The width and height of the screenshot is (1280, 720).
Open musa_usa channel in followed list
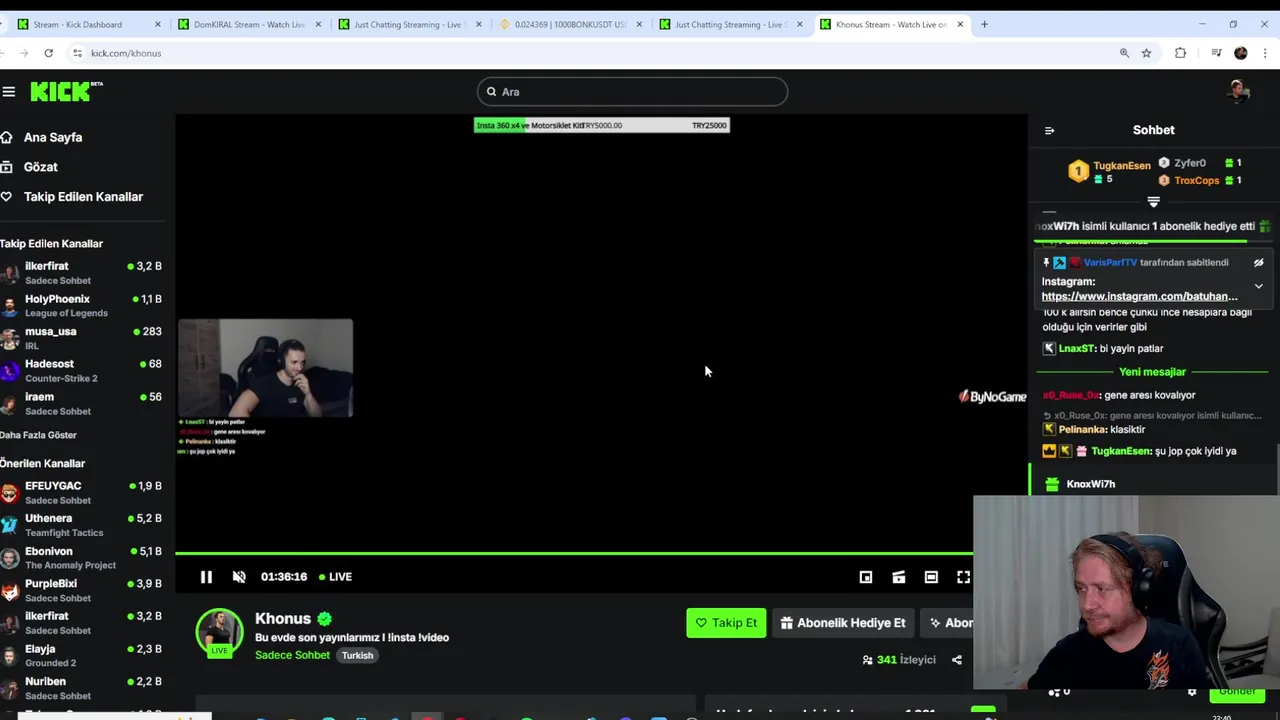tap(82, 338)
